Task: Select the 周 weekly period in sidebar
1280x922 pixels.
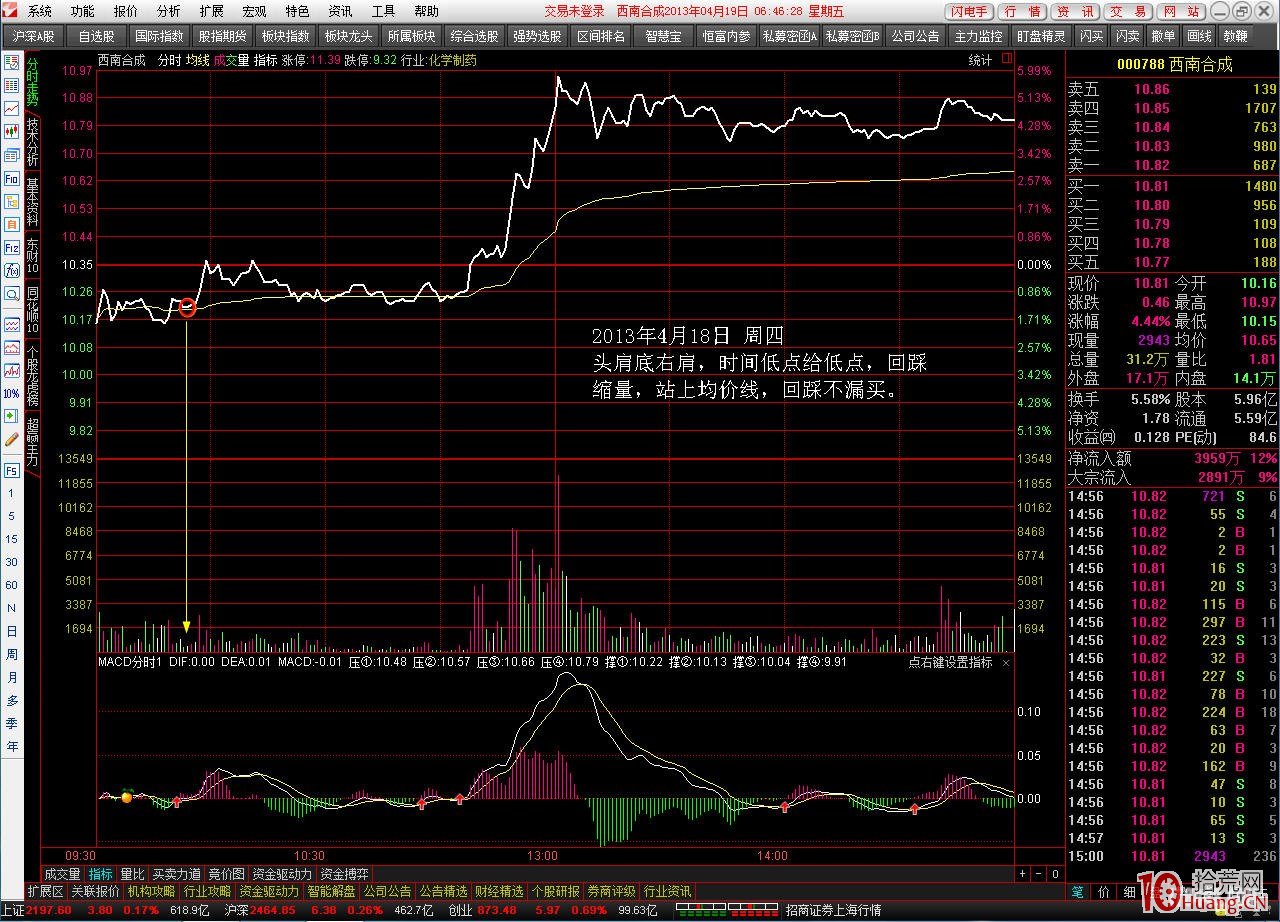Action: [x=12, y=654]
